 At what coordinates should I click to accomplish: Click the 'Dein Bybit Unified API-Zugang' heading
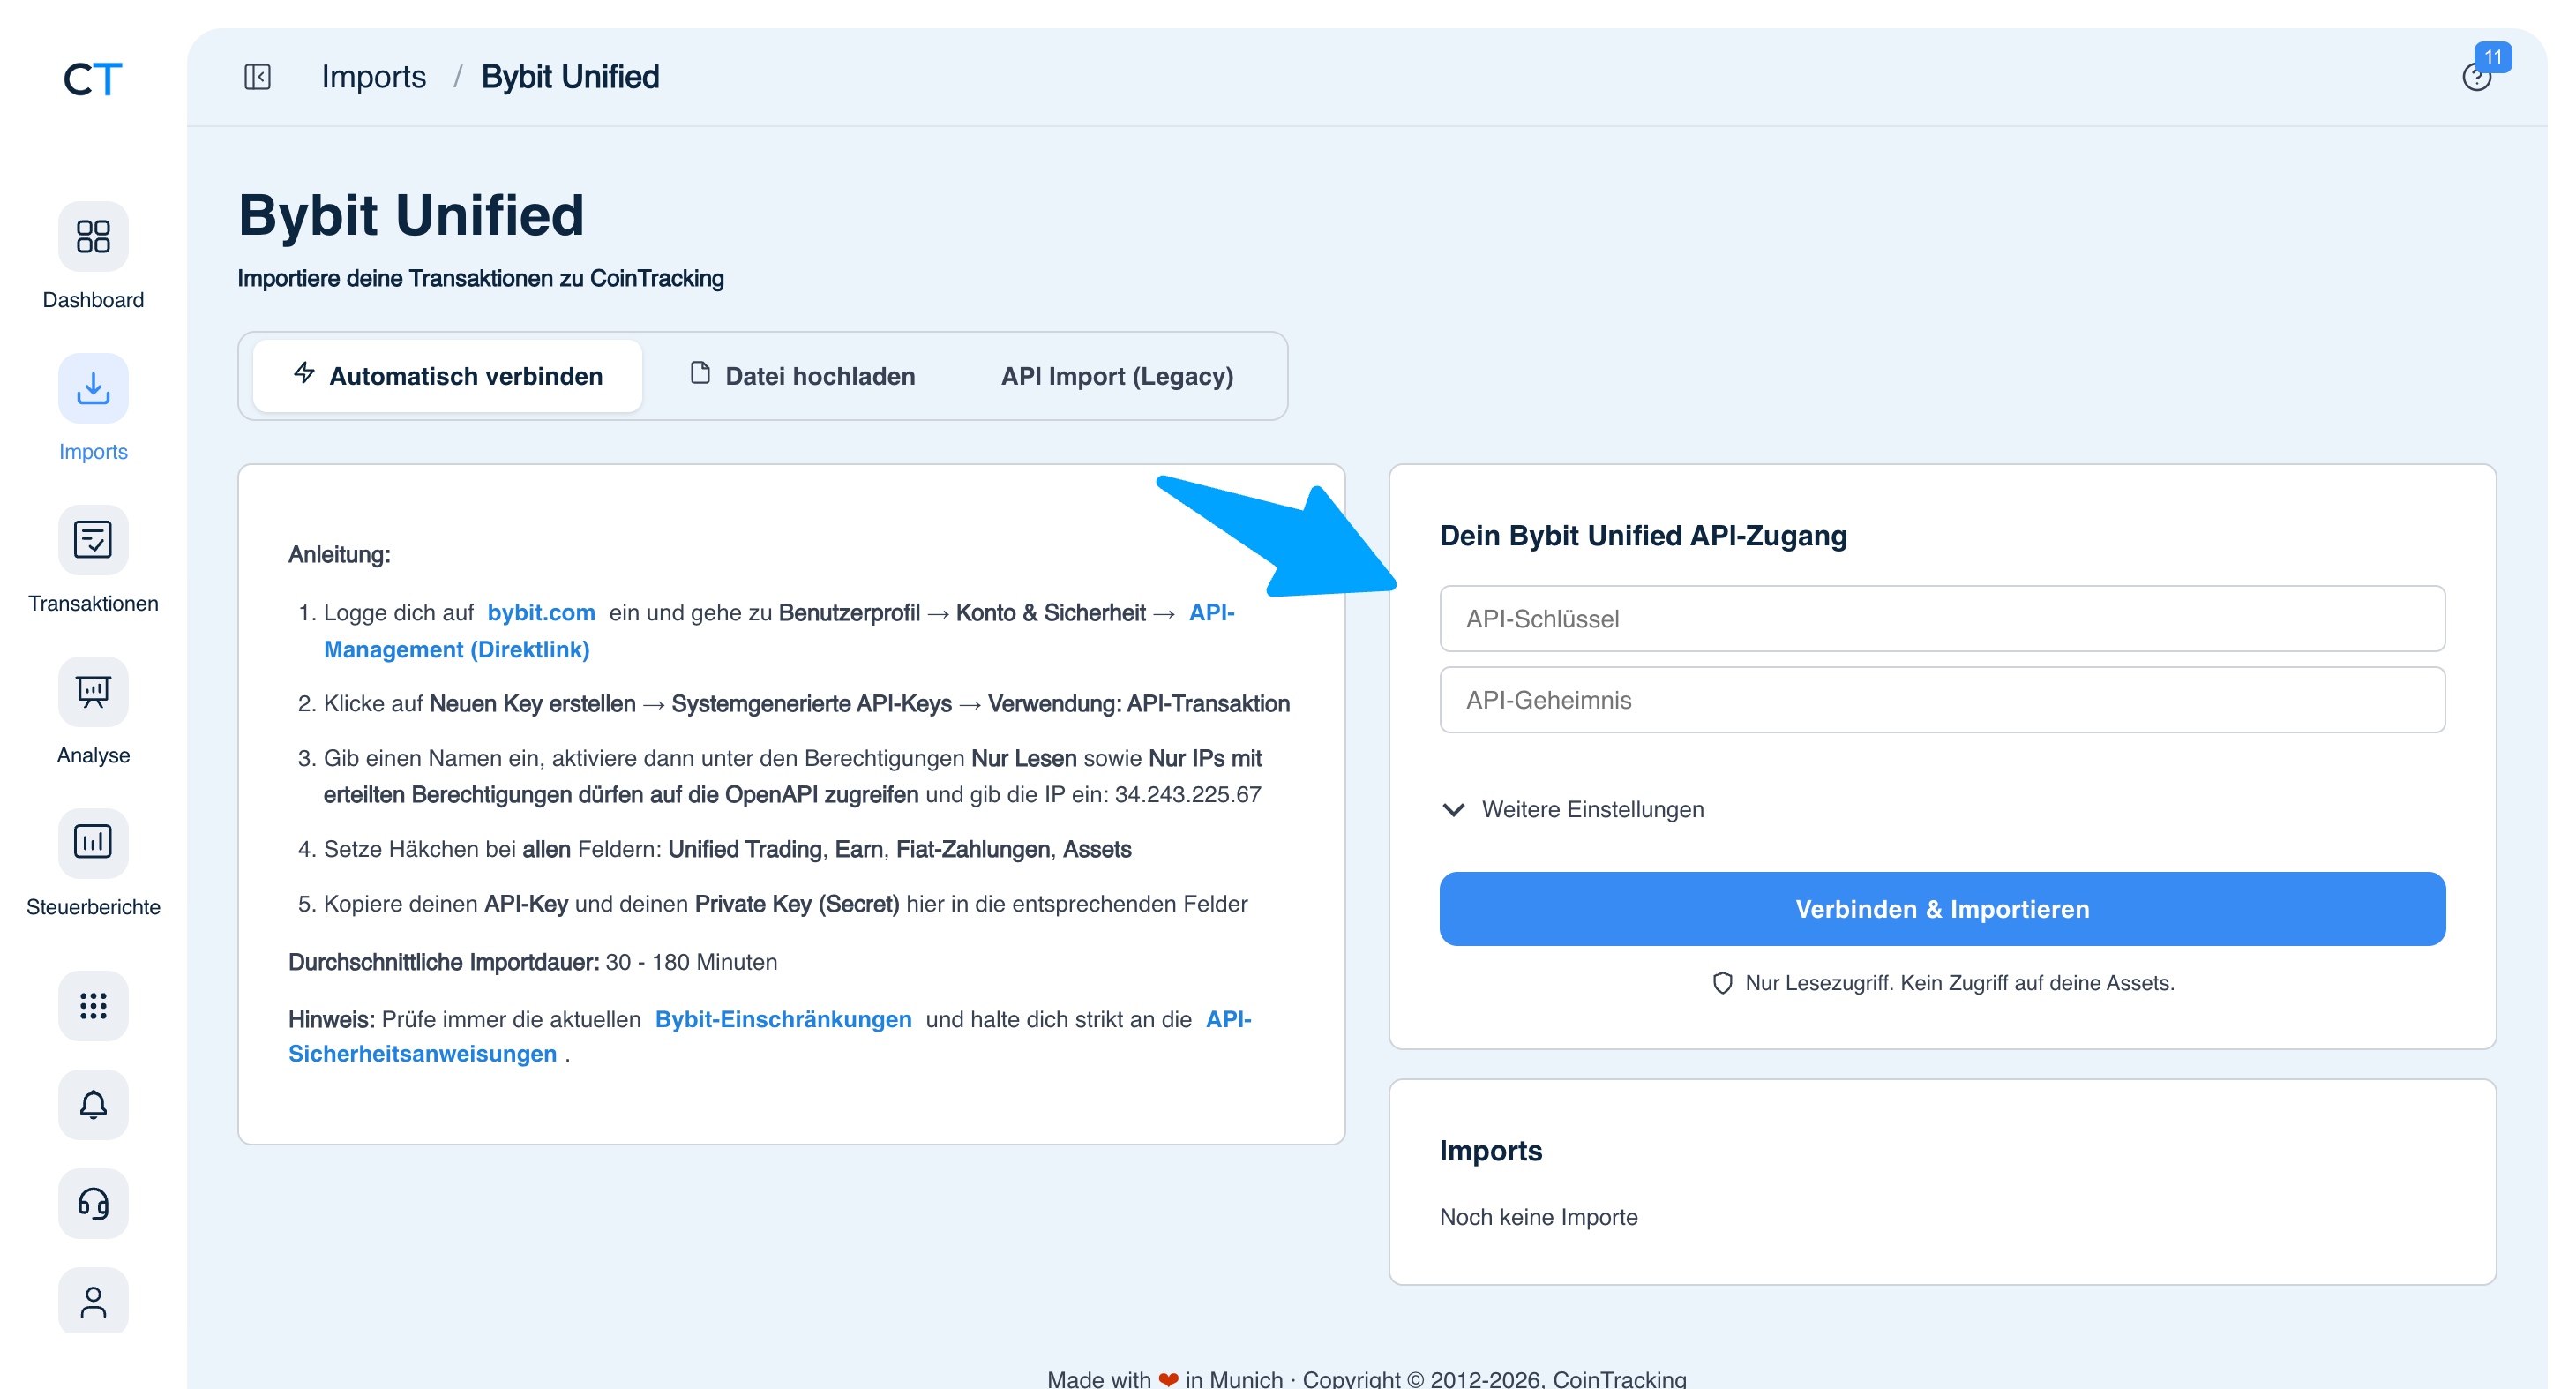point(1643,536)
